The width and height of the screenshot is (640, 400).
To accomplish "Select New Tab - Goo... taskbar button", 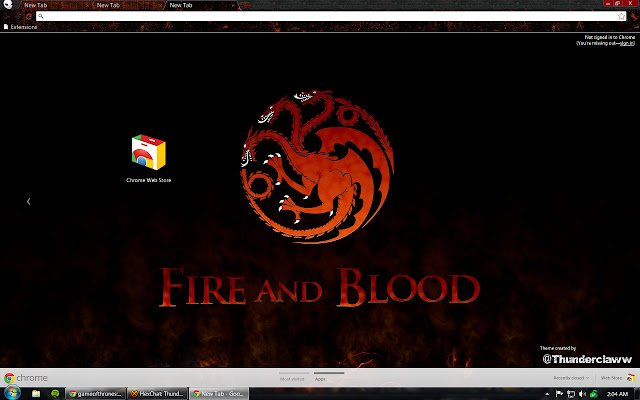I will coord(219,394).
